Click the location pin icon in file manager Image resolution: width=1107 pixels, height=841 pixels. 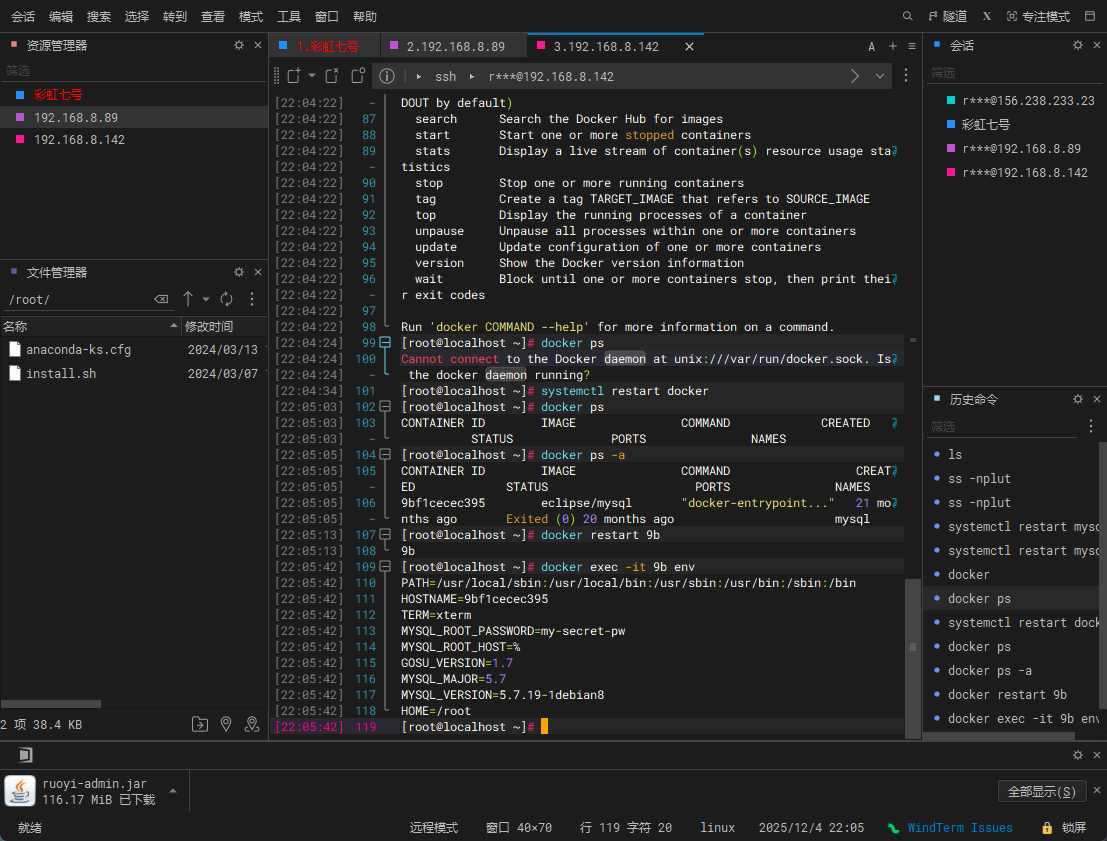tap(226, 724)
